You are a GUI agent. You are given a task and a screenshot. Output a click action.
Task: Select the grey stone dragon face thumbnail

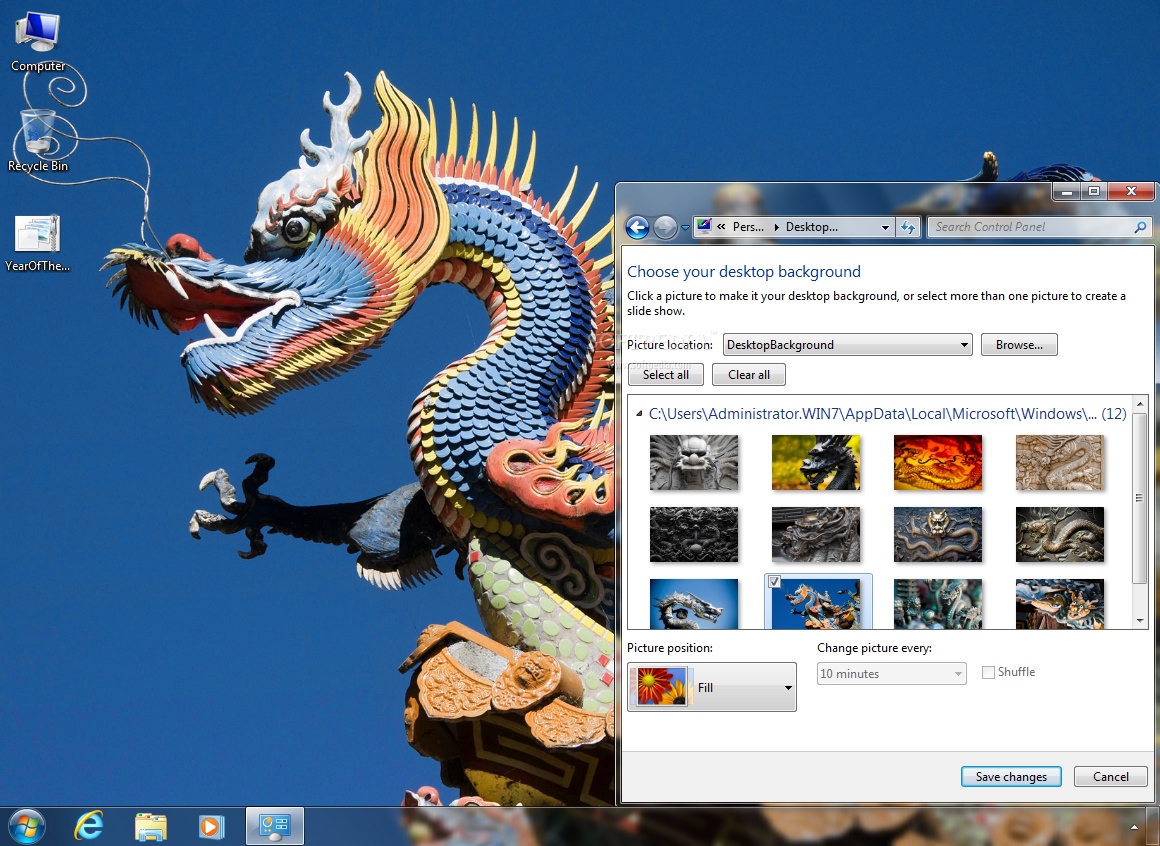[x=694, y=462]
